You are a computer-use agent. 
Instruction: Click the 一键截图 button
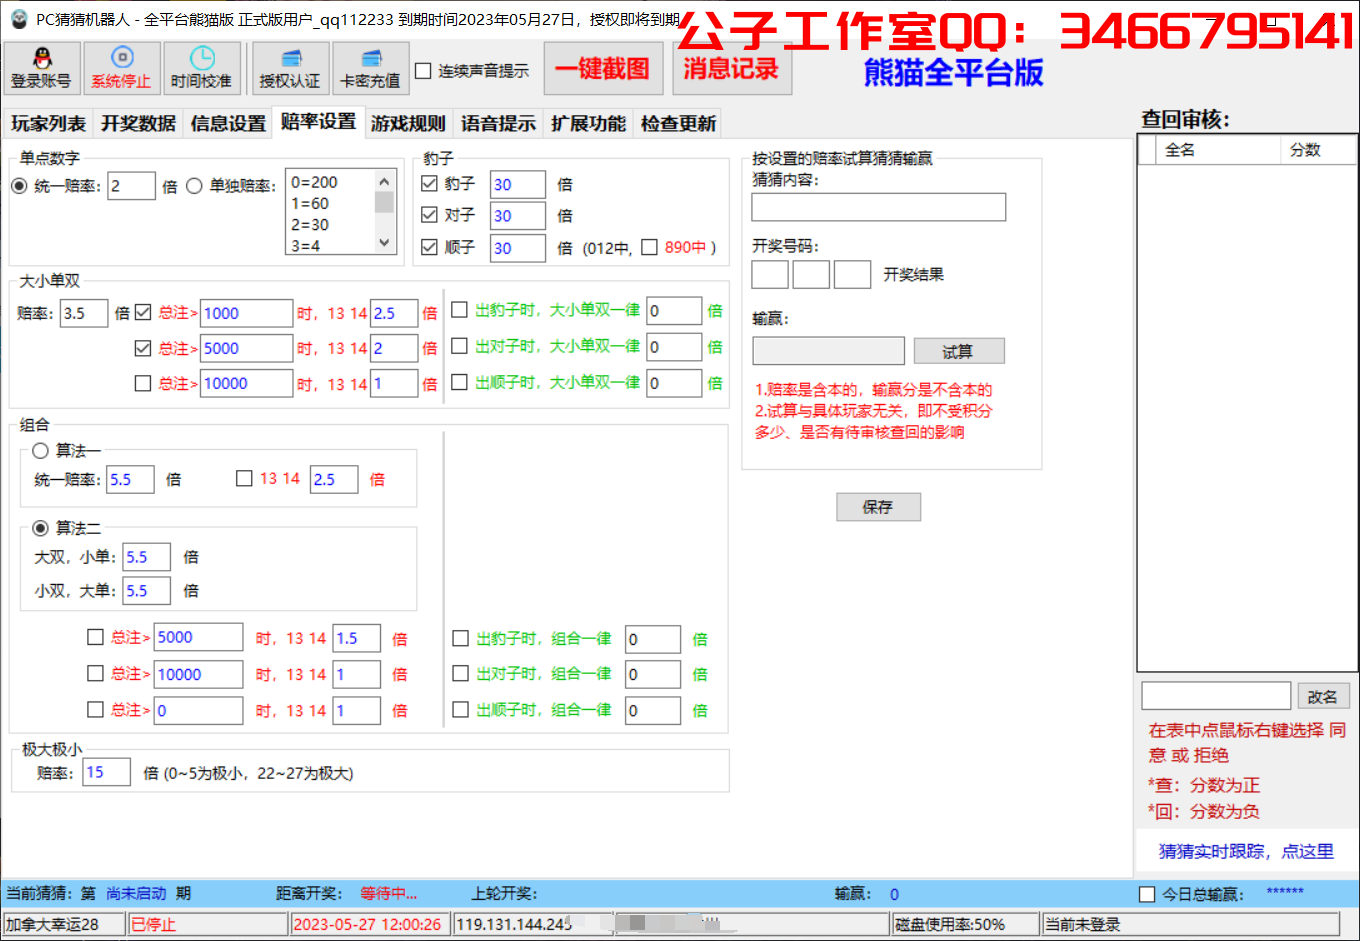(x=603, y=68)
